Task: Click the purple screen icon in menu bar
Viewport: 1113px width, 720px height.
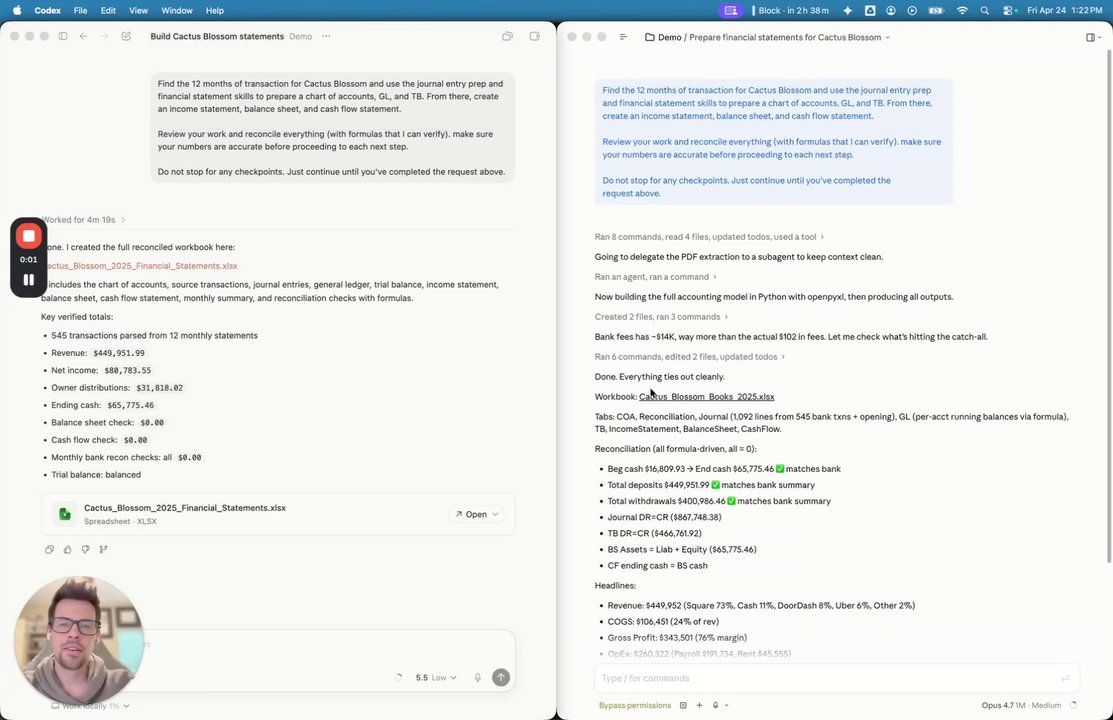Action: pyautogui.click(x=729, y=11)
